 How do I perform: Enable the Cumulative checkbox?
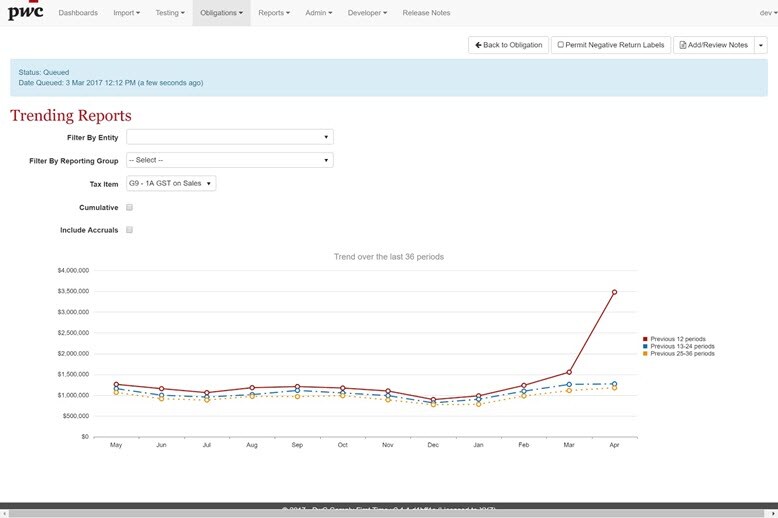130,208
